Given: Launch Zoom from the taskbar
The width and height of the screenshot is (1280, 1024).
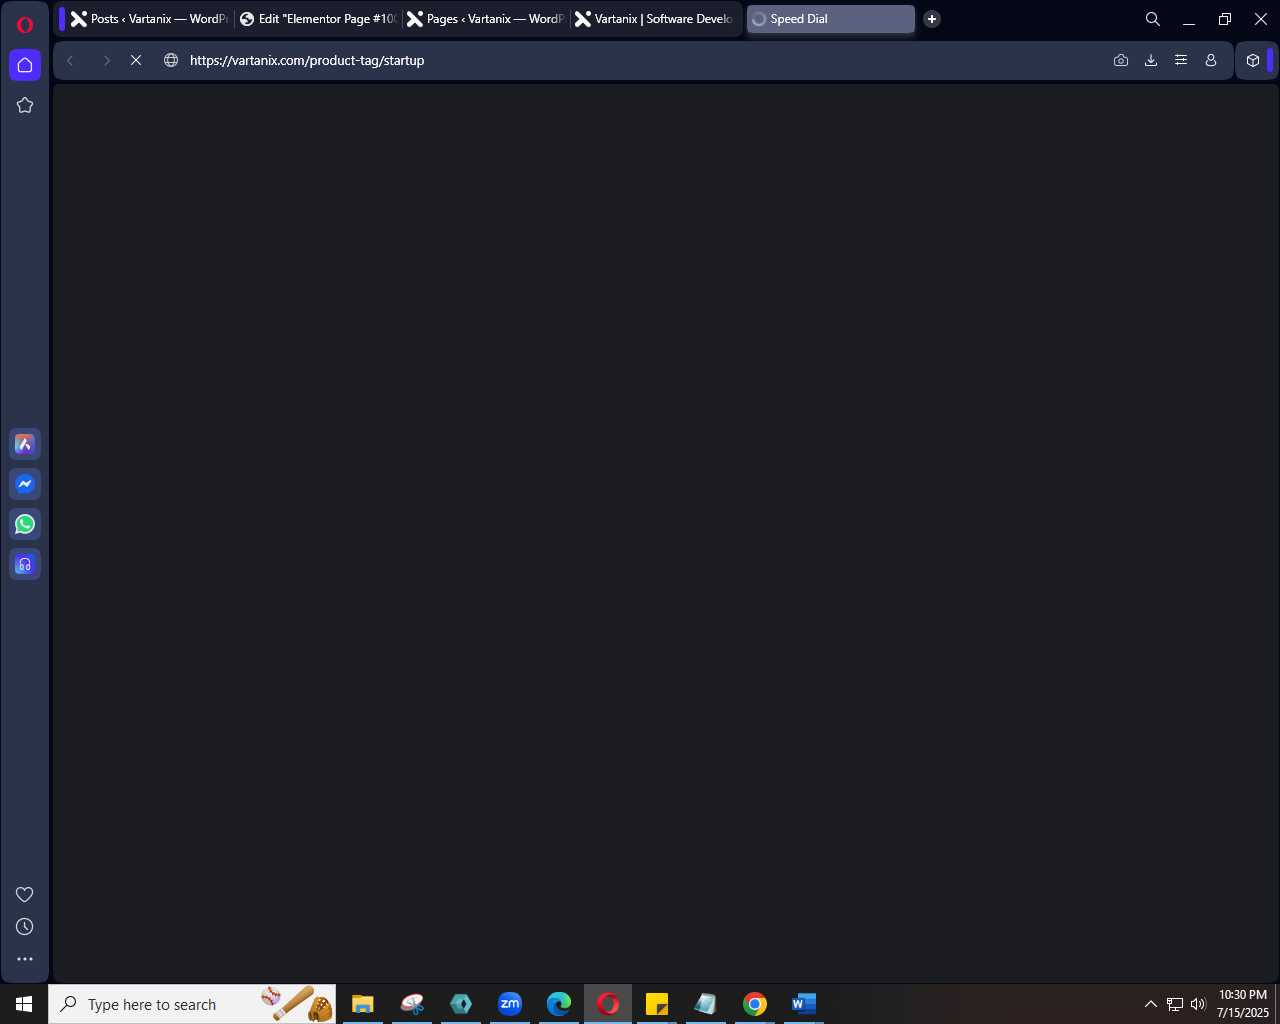Looking at the screenshot, I should pyautogui.click(x=510, y=1004).
